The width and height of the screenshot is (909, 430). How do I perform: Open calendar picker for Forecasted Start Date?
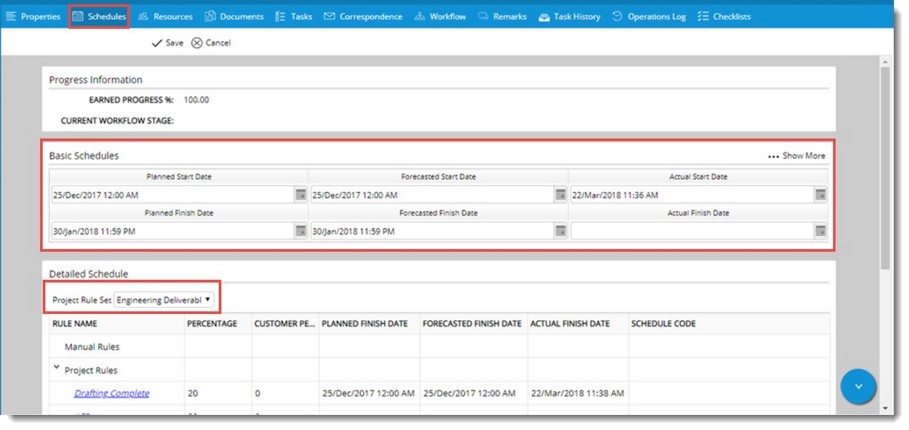(560, 194)
